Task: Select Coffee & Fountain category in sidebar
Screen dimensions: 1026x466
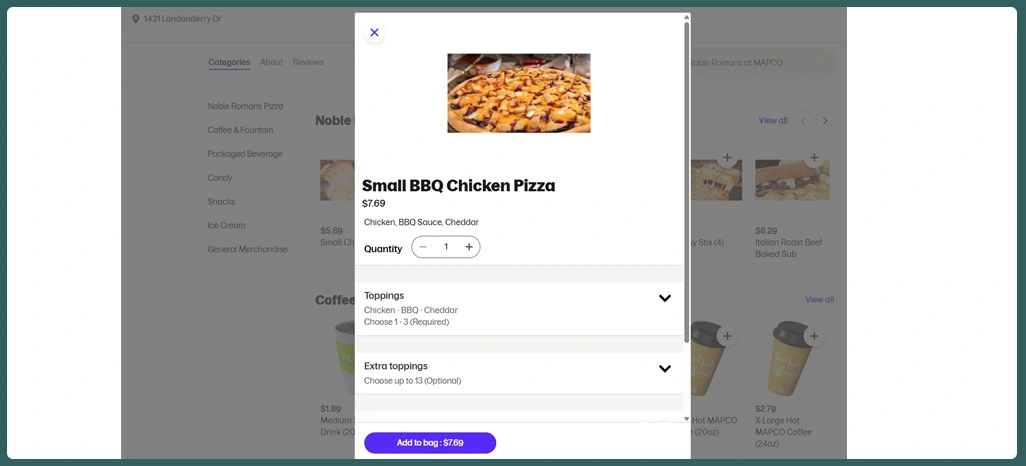Action: point(240,130)
